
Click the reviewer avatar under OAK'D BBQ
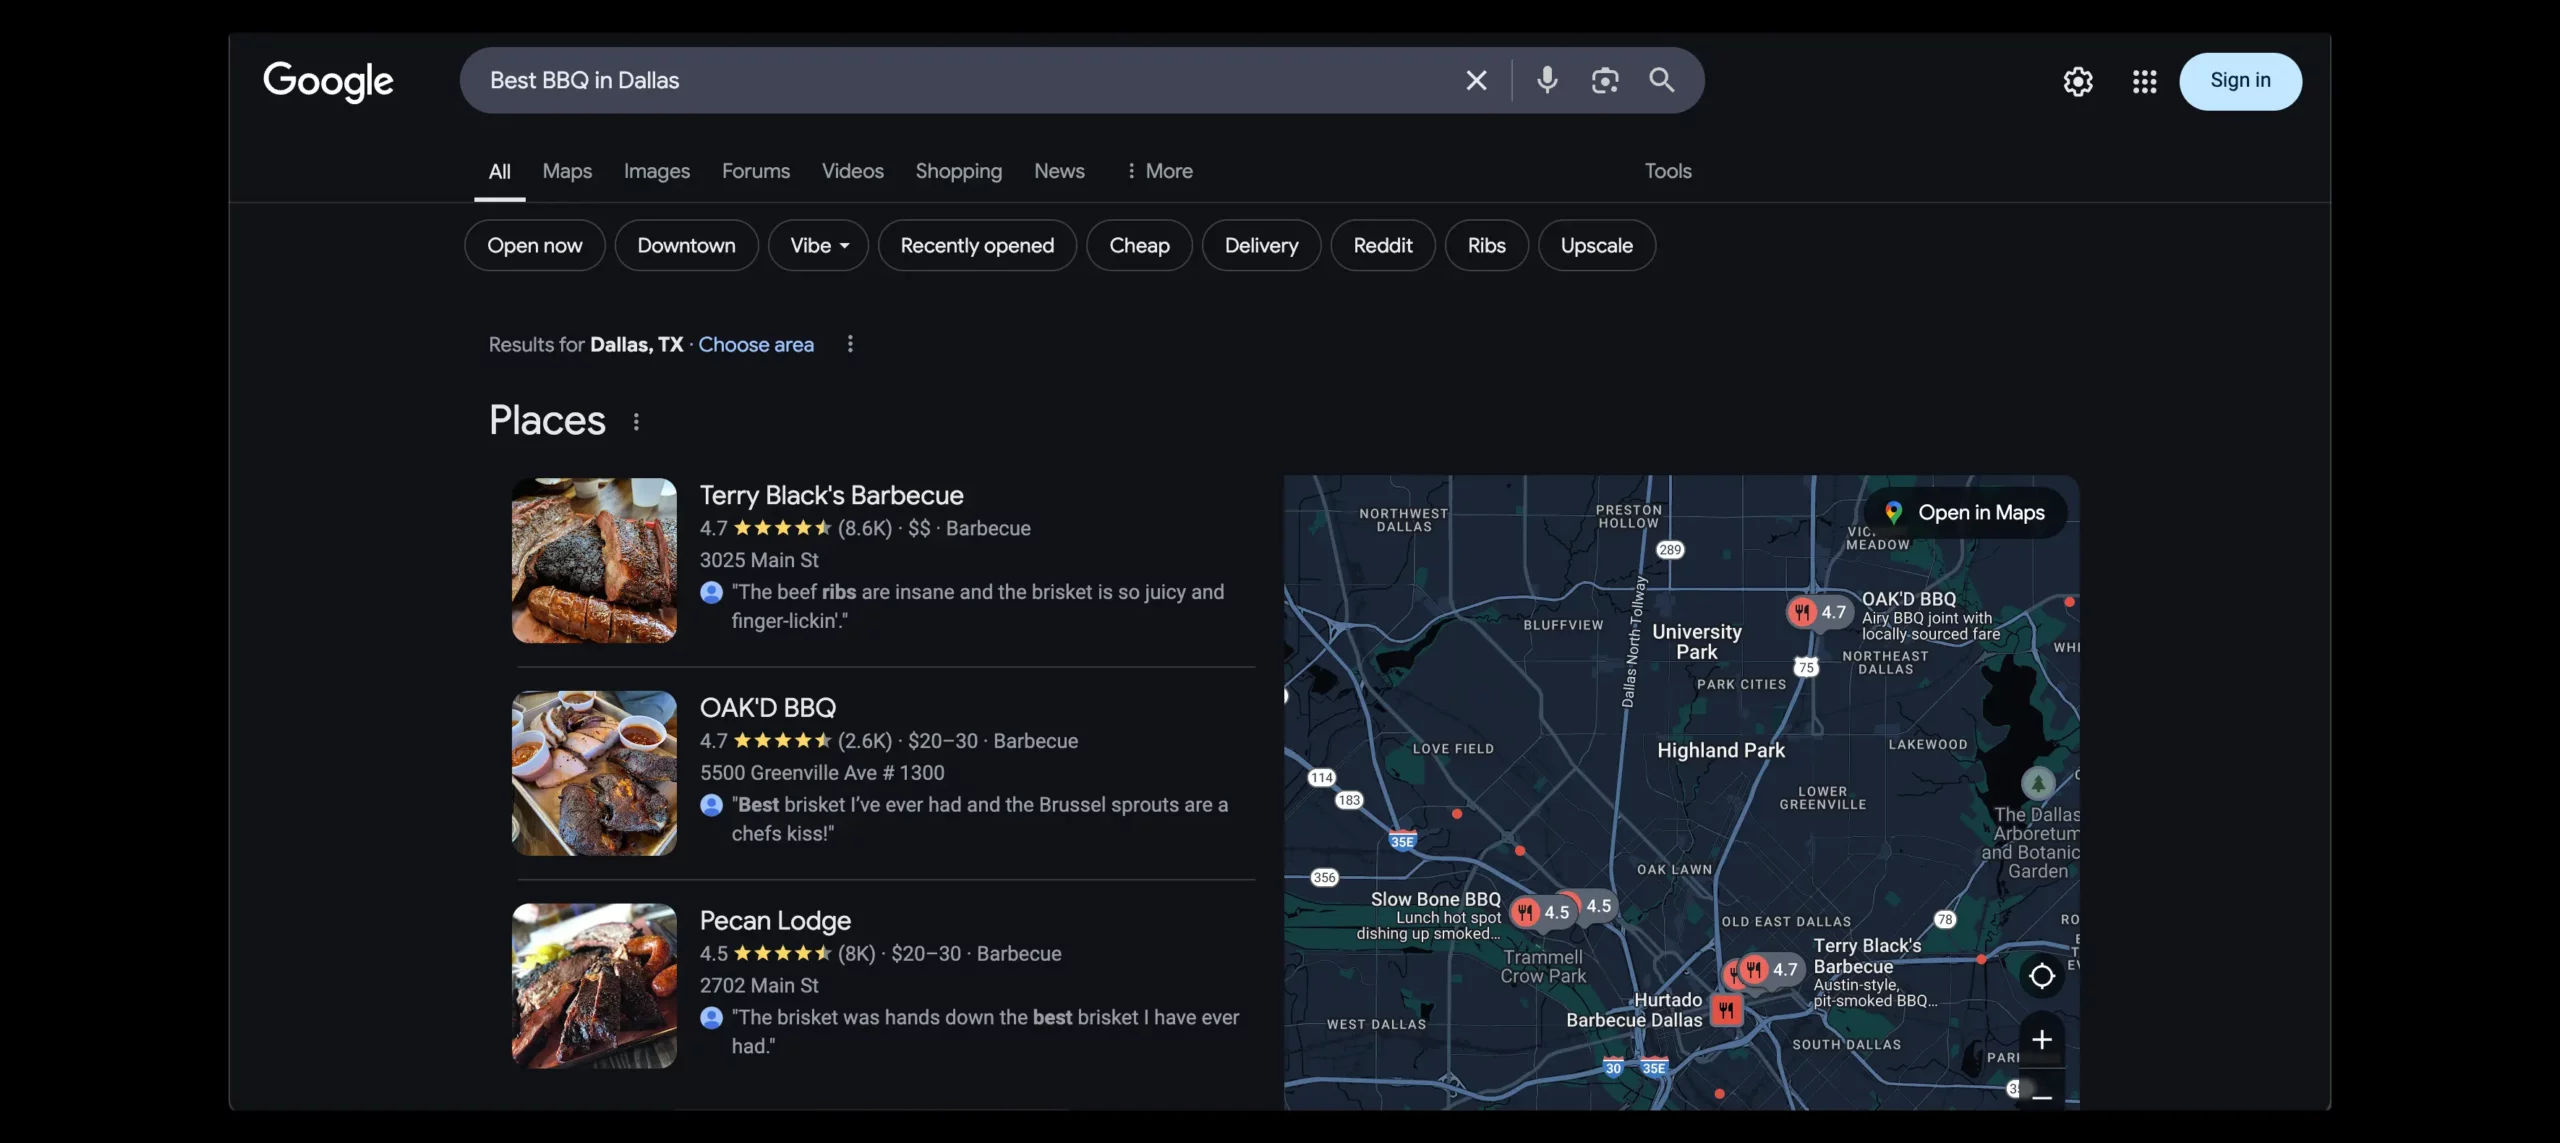(712, 805)
